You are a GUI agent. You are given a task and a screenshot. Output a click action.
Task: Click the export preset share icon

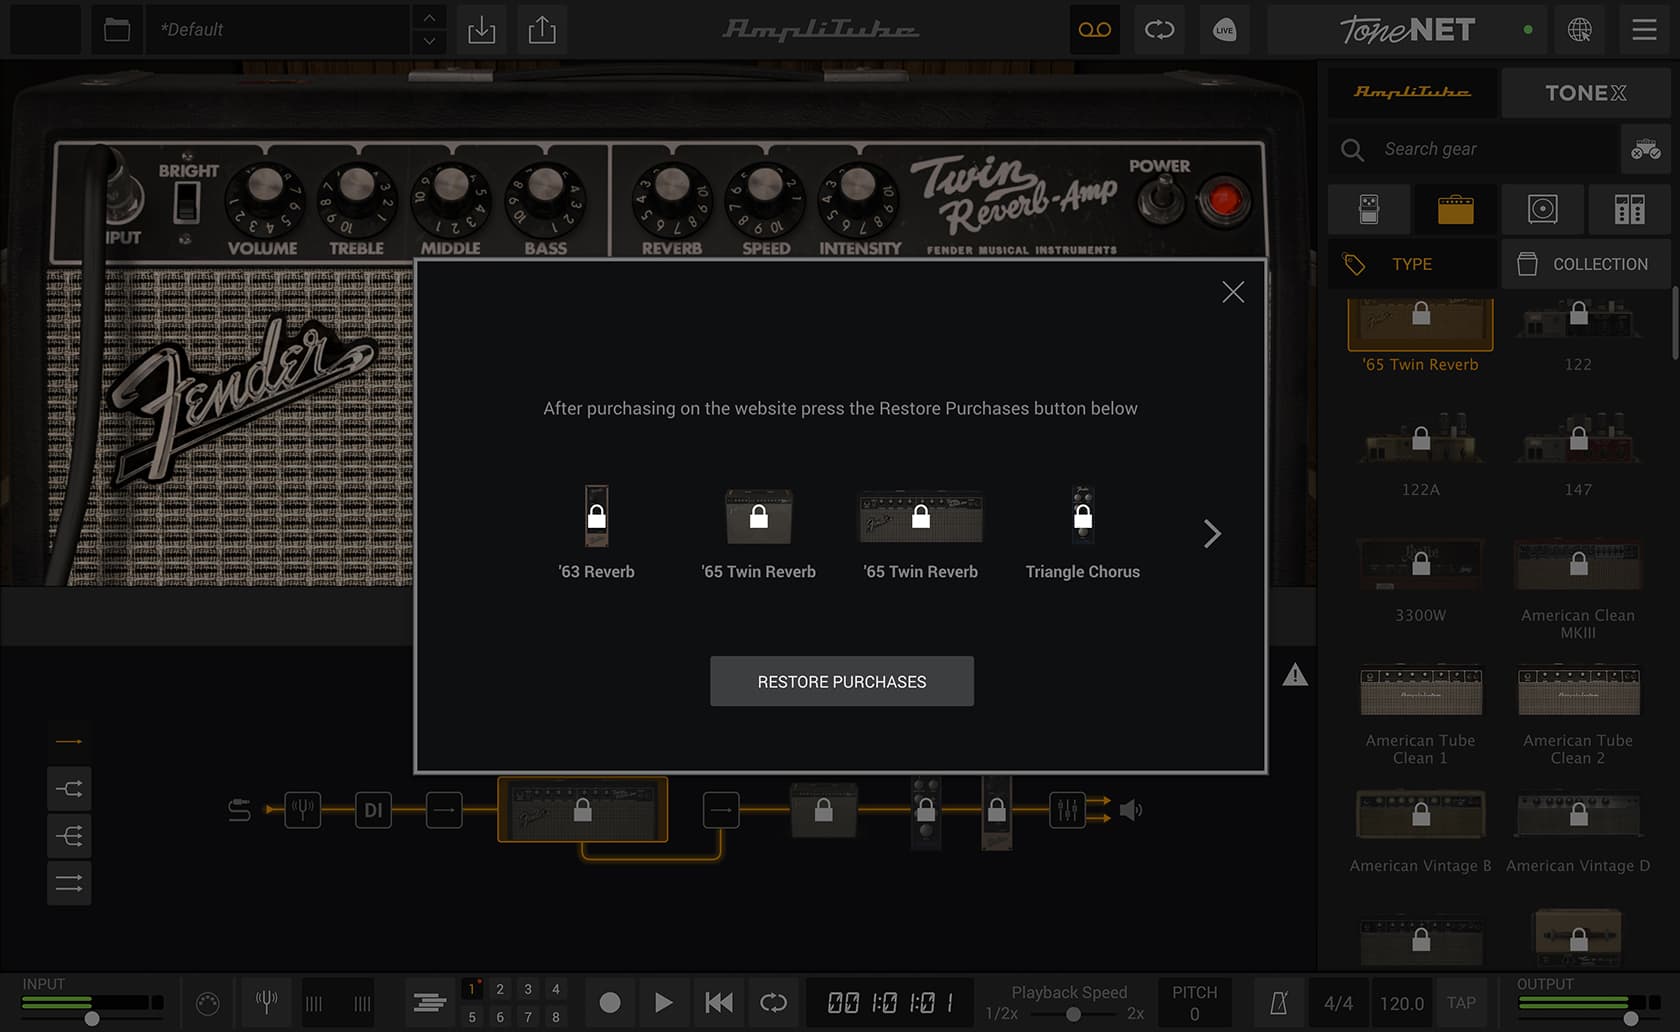[x=542, y=30]
